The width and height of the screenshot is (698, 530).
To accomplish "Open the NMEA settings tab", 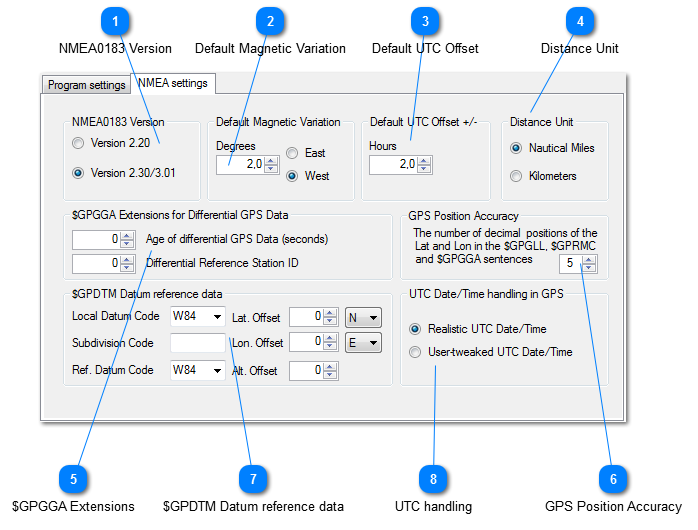I will pos(173,83).
